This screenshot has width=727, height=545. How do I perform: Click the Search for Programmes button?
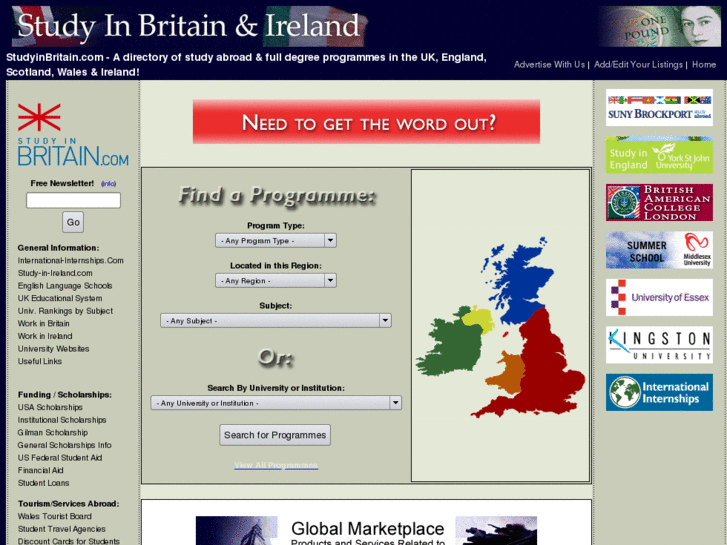pyautogui.click(x=275, y=435)
